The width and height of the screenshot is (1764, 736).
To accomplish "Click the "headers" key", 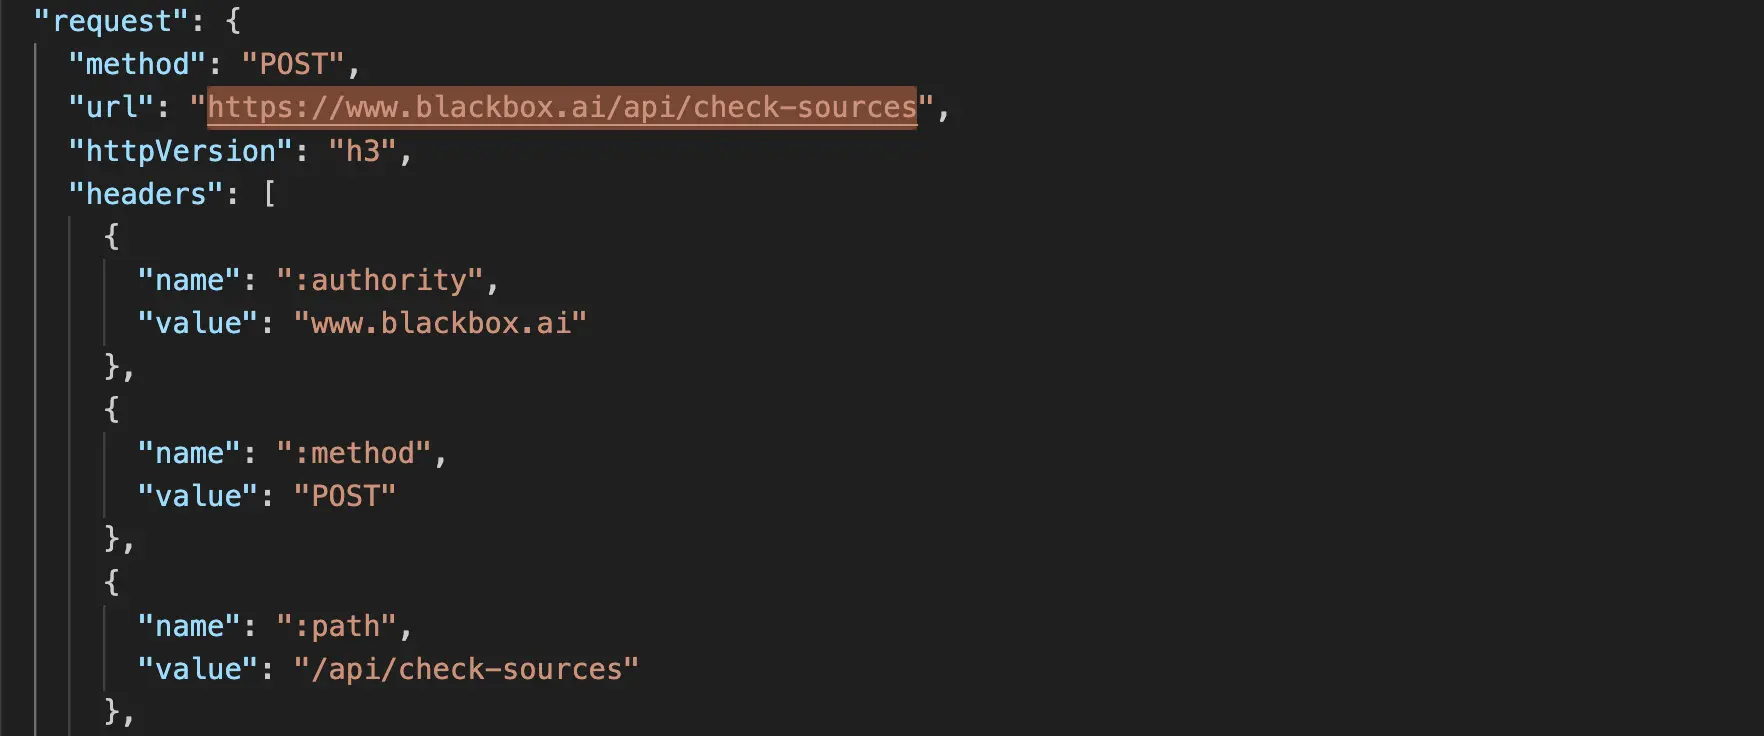I will pyautogui.click(x=146, y=194).
